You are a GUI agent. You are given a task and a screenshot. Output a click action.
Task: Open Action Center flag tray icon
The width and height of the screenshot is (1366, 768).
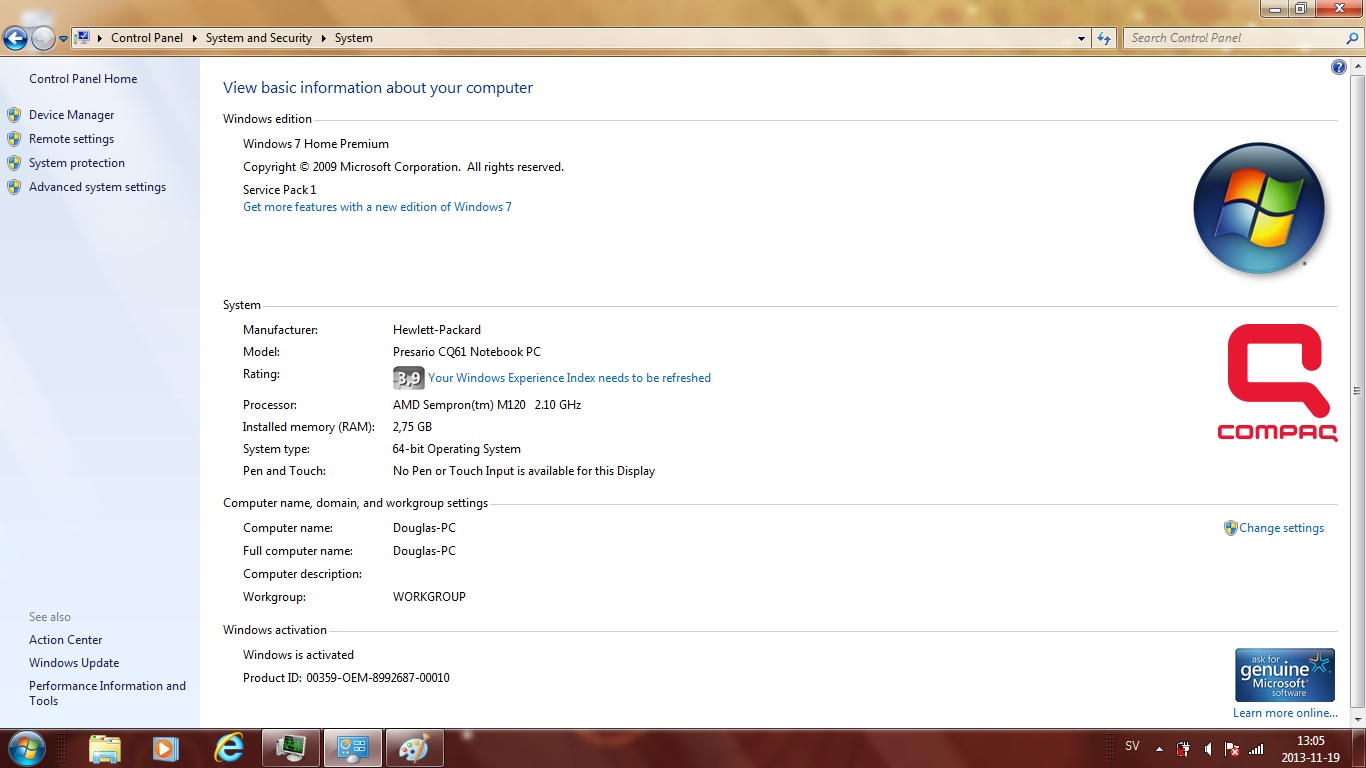pos(1232,749)
